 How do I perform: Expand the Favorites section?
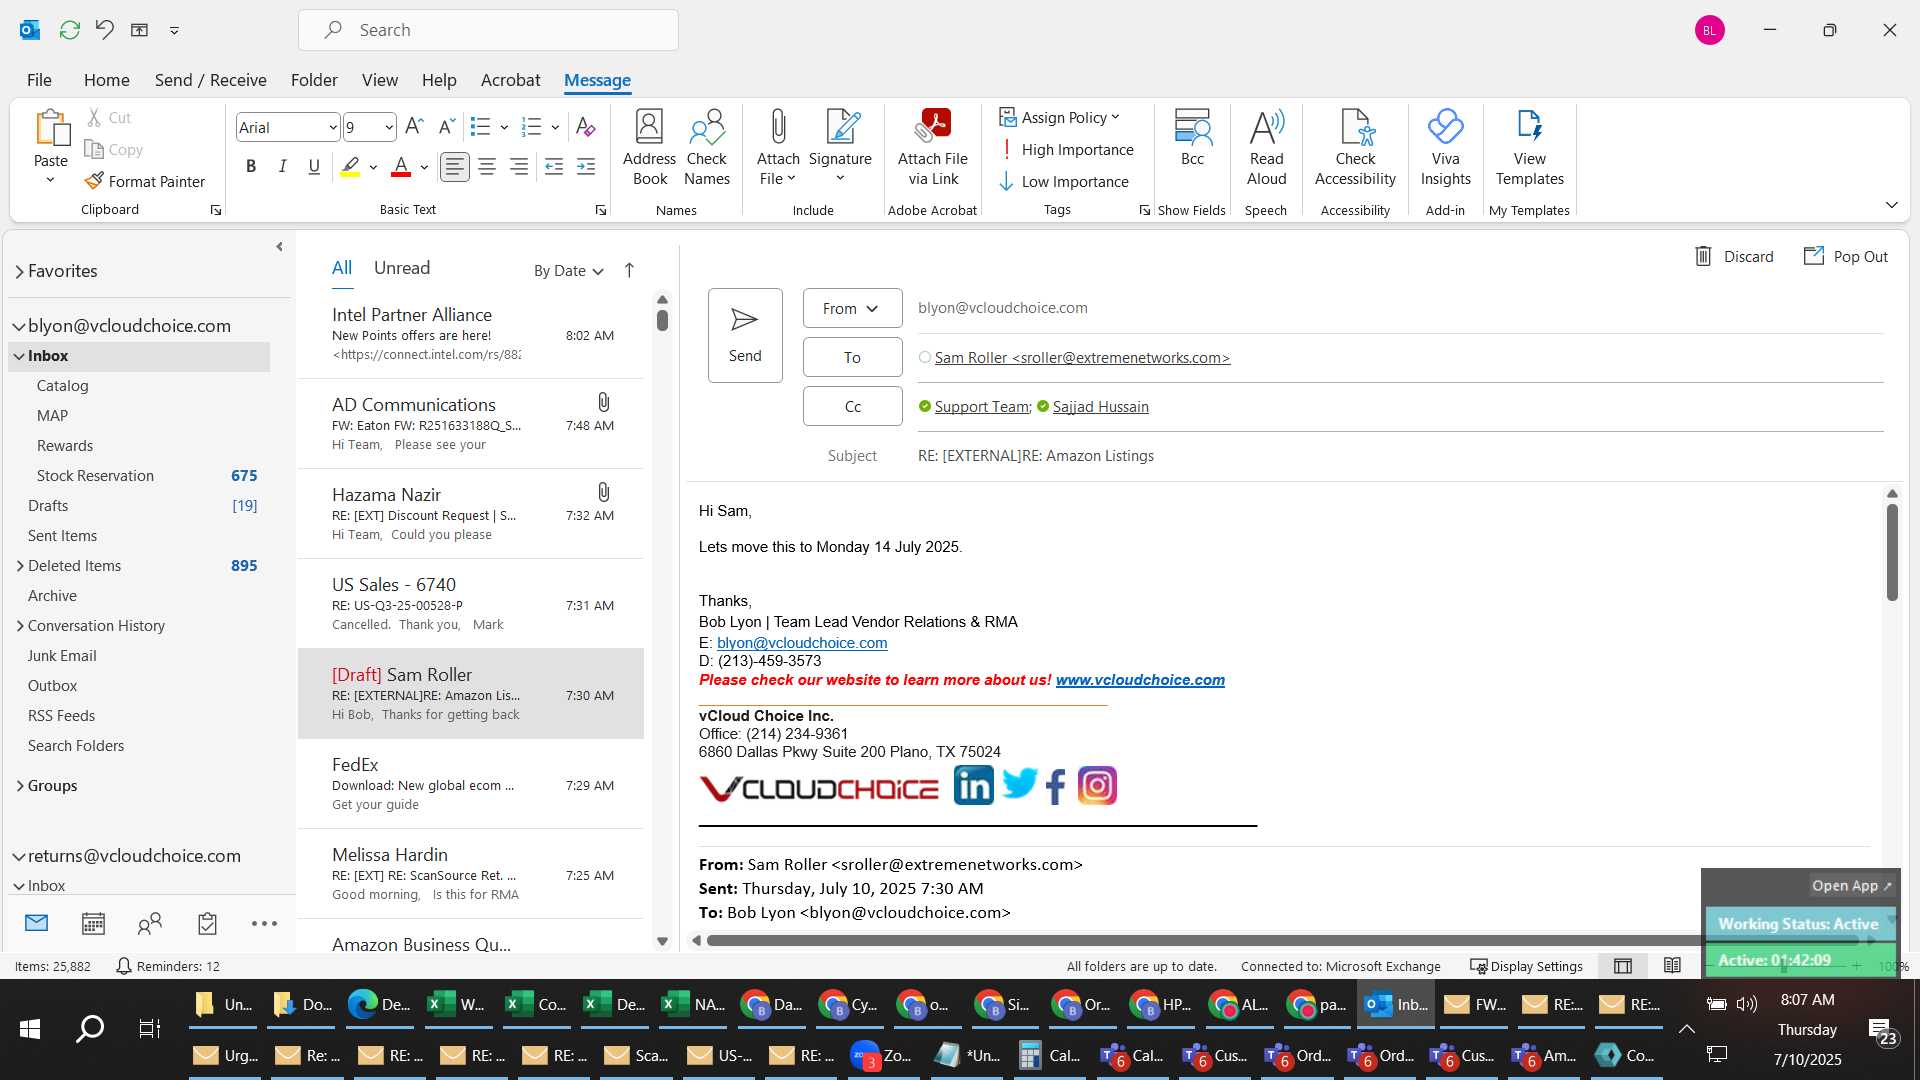19,271
